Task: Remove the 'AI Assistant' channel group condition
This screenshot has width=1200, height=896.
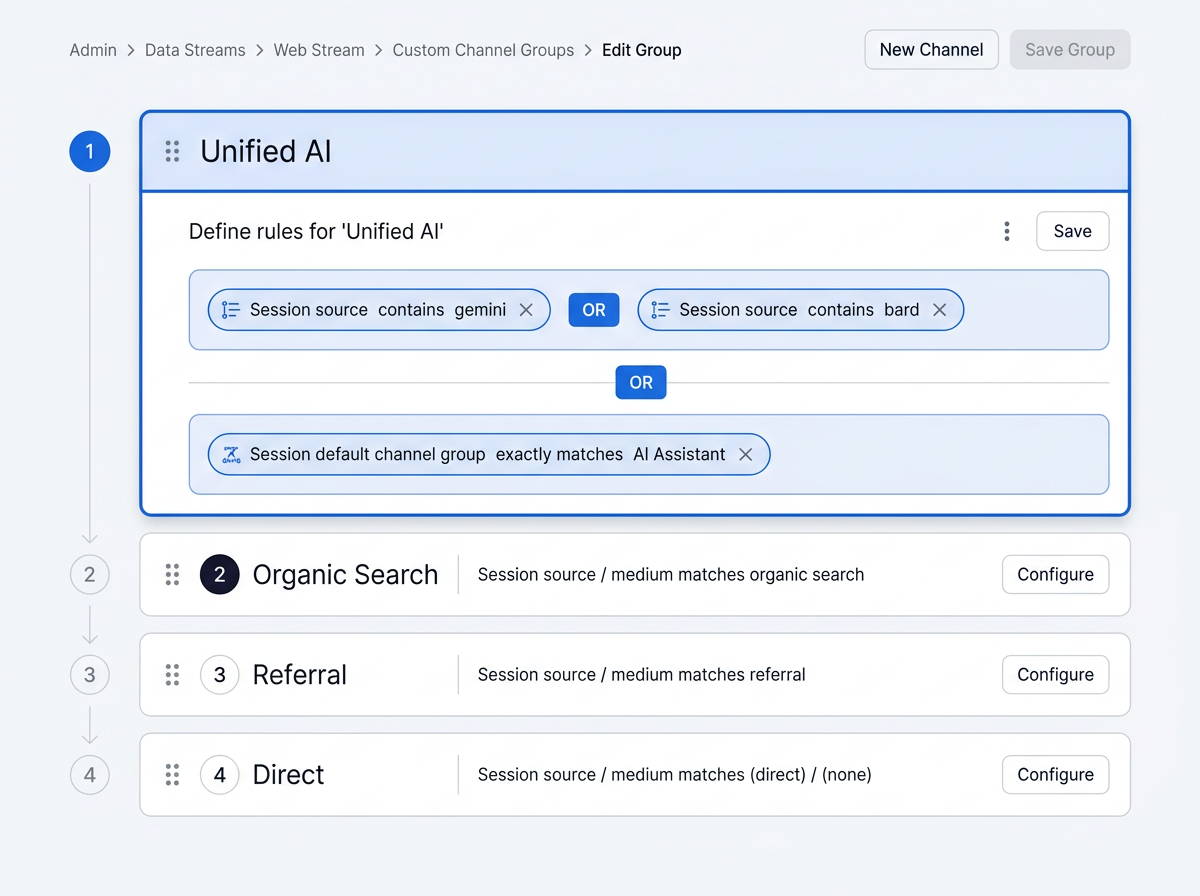Action: click(745, 454)
